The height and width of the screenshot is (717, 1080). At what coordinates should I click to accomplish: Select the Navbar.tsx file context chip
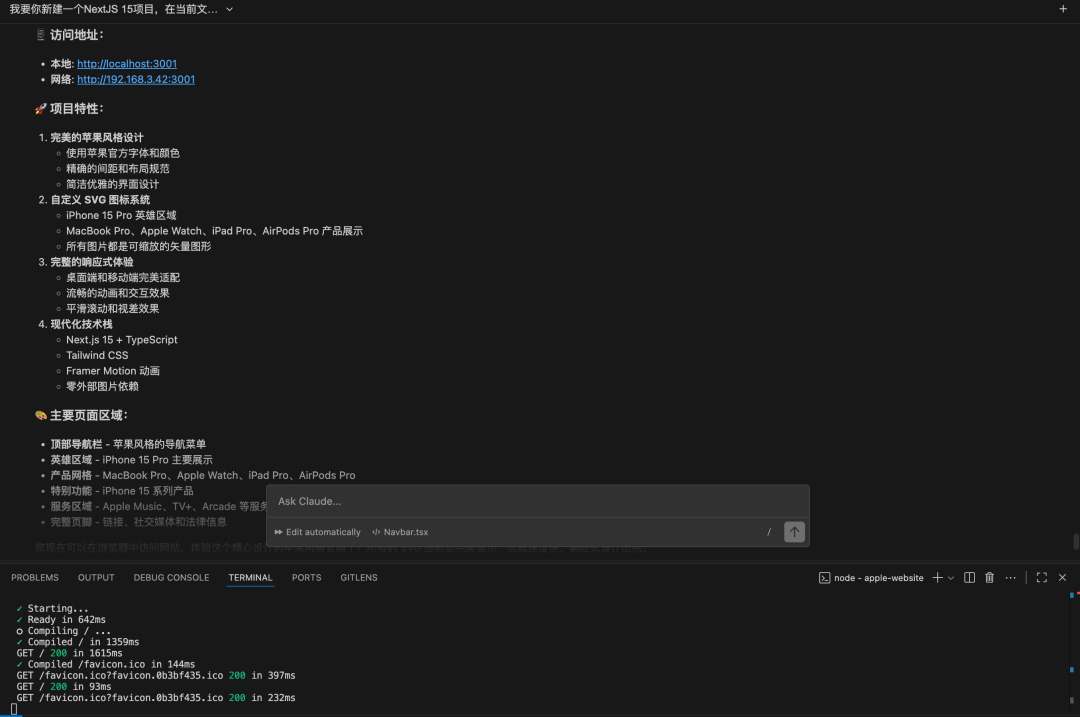tap(400, 532)
